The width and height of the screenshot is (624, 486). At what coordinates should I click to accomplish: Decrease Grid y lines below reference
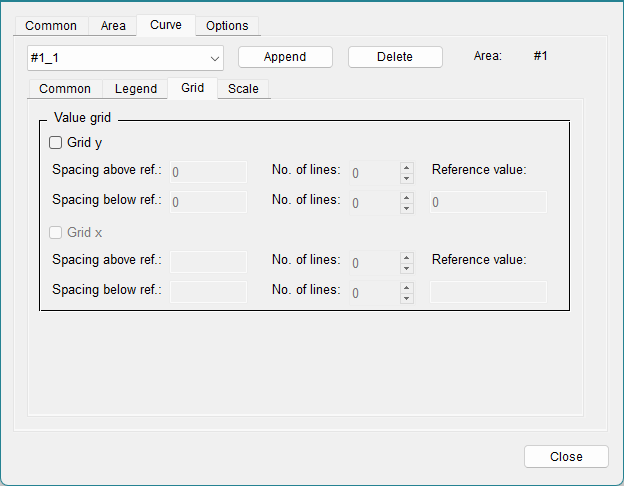[x=407, y=208]
